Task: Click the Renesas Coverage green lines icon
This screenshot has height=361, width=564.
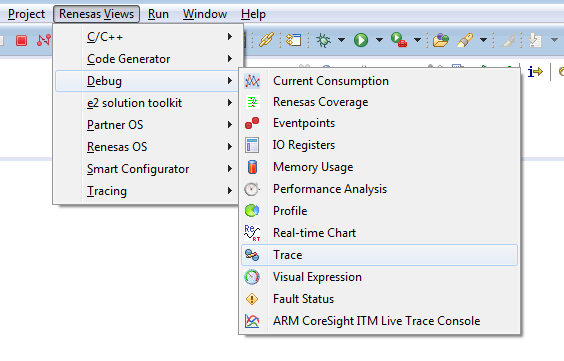Action: (252, 102)
